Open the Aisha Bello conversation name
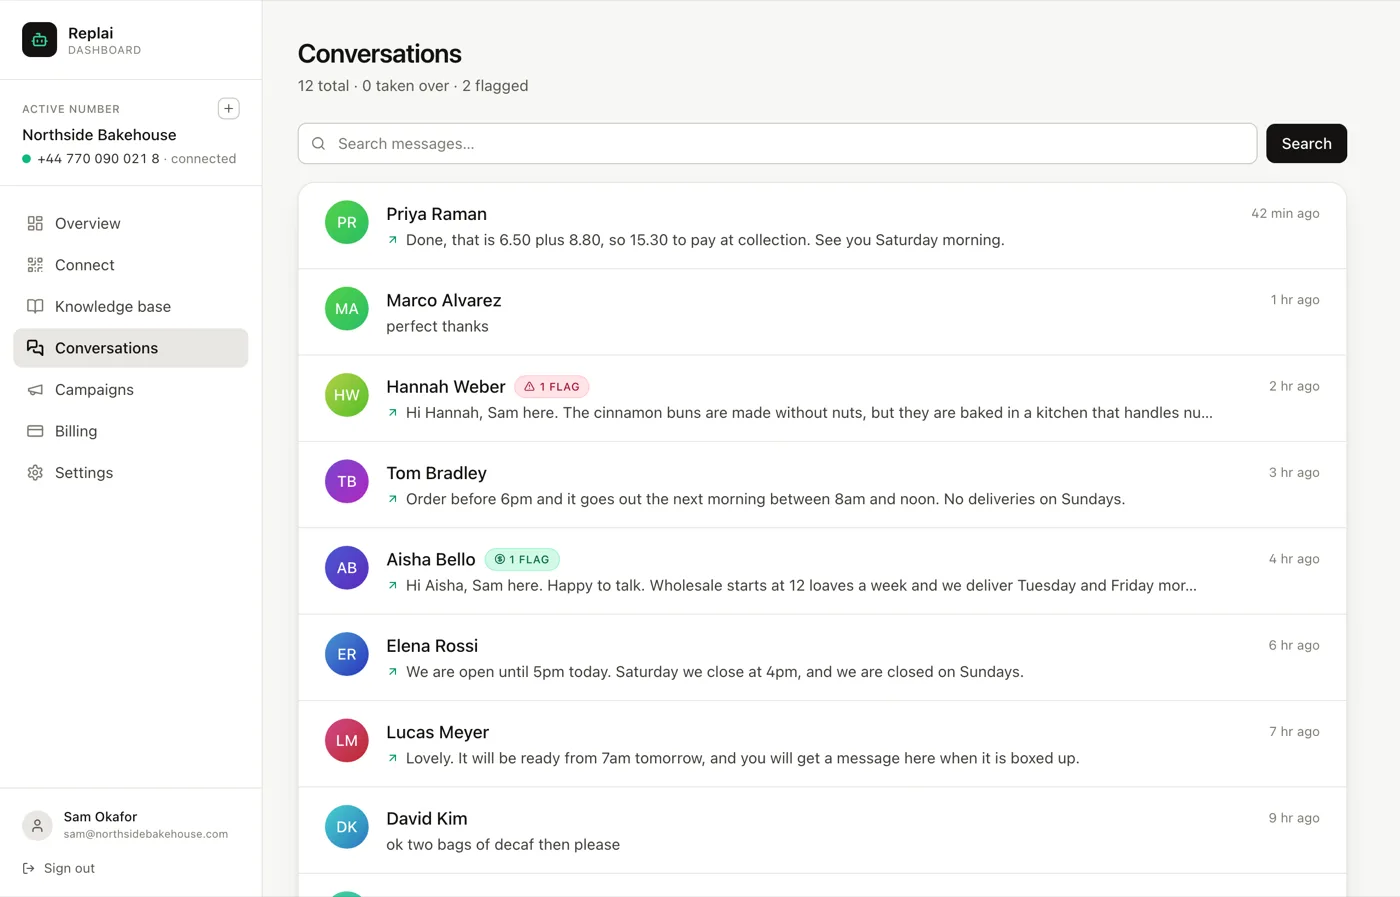Screen dimensions: 1400x897 tap(431, 560)
